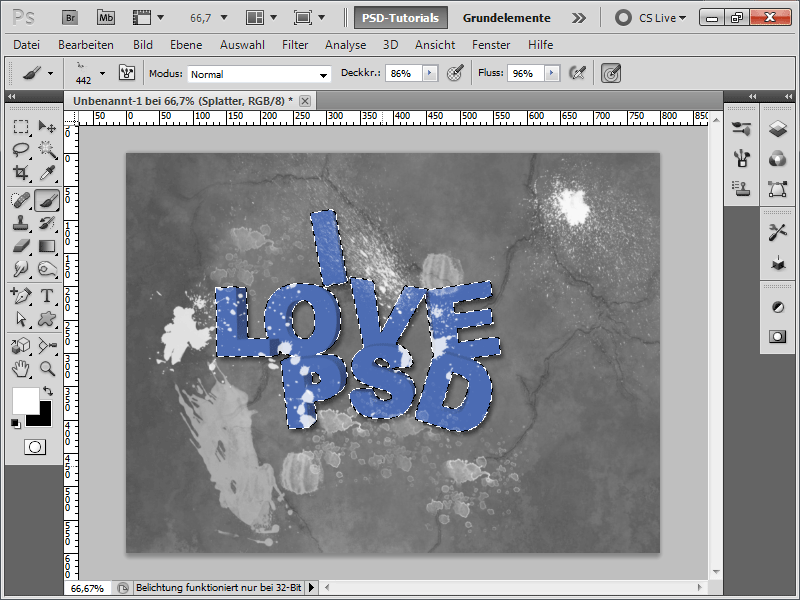
Task: Switch to the PSD-Tutorials workspace
Action: click(401, 18)
